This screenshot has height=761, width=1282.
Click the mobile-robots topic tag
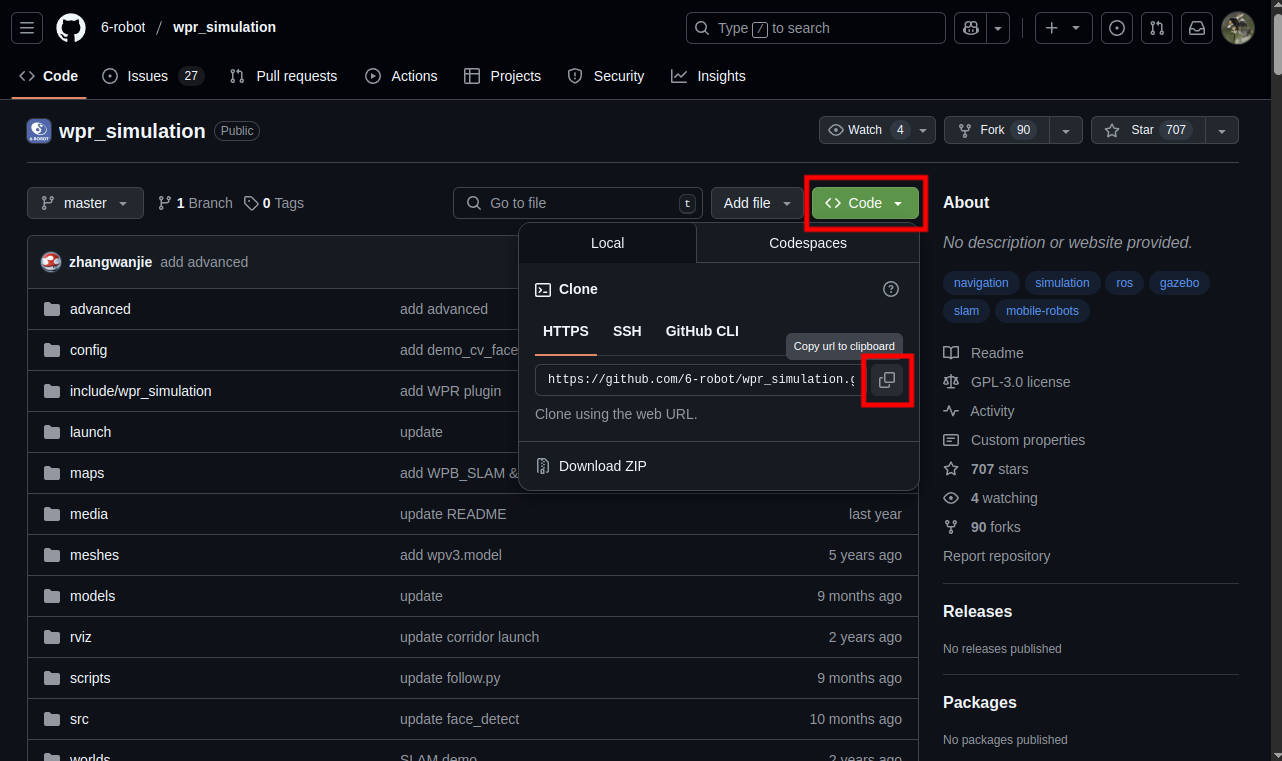tap(1042, 311)
